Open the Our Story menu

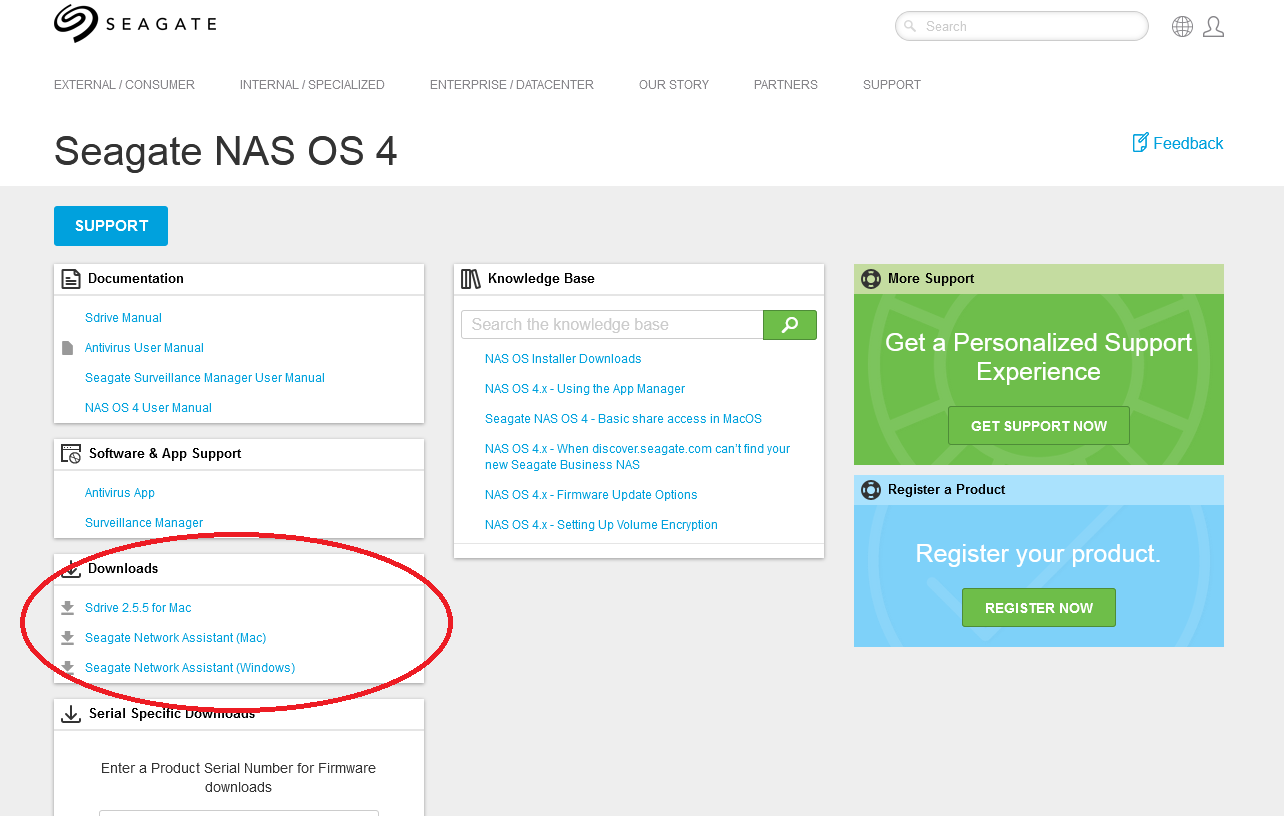[x=674, y=85]
